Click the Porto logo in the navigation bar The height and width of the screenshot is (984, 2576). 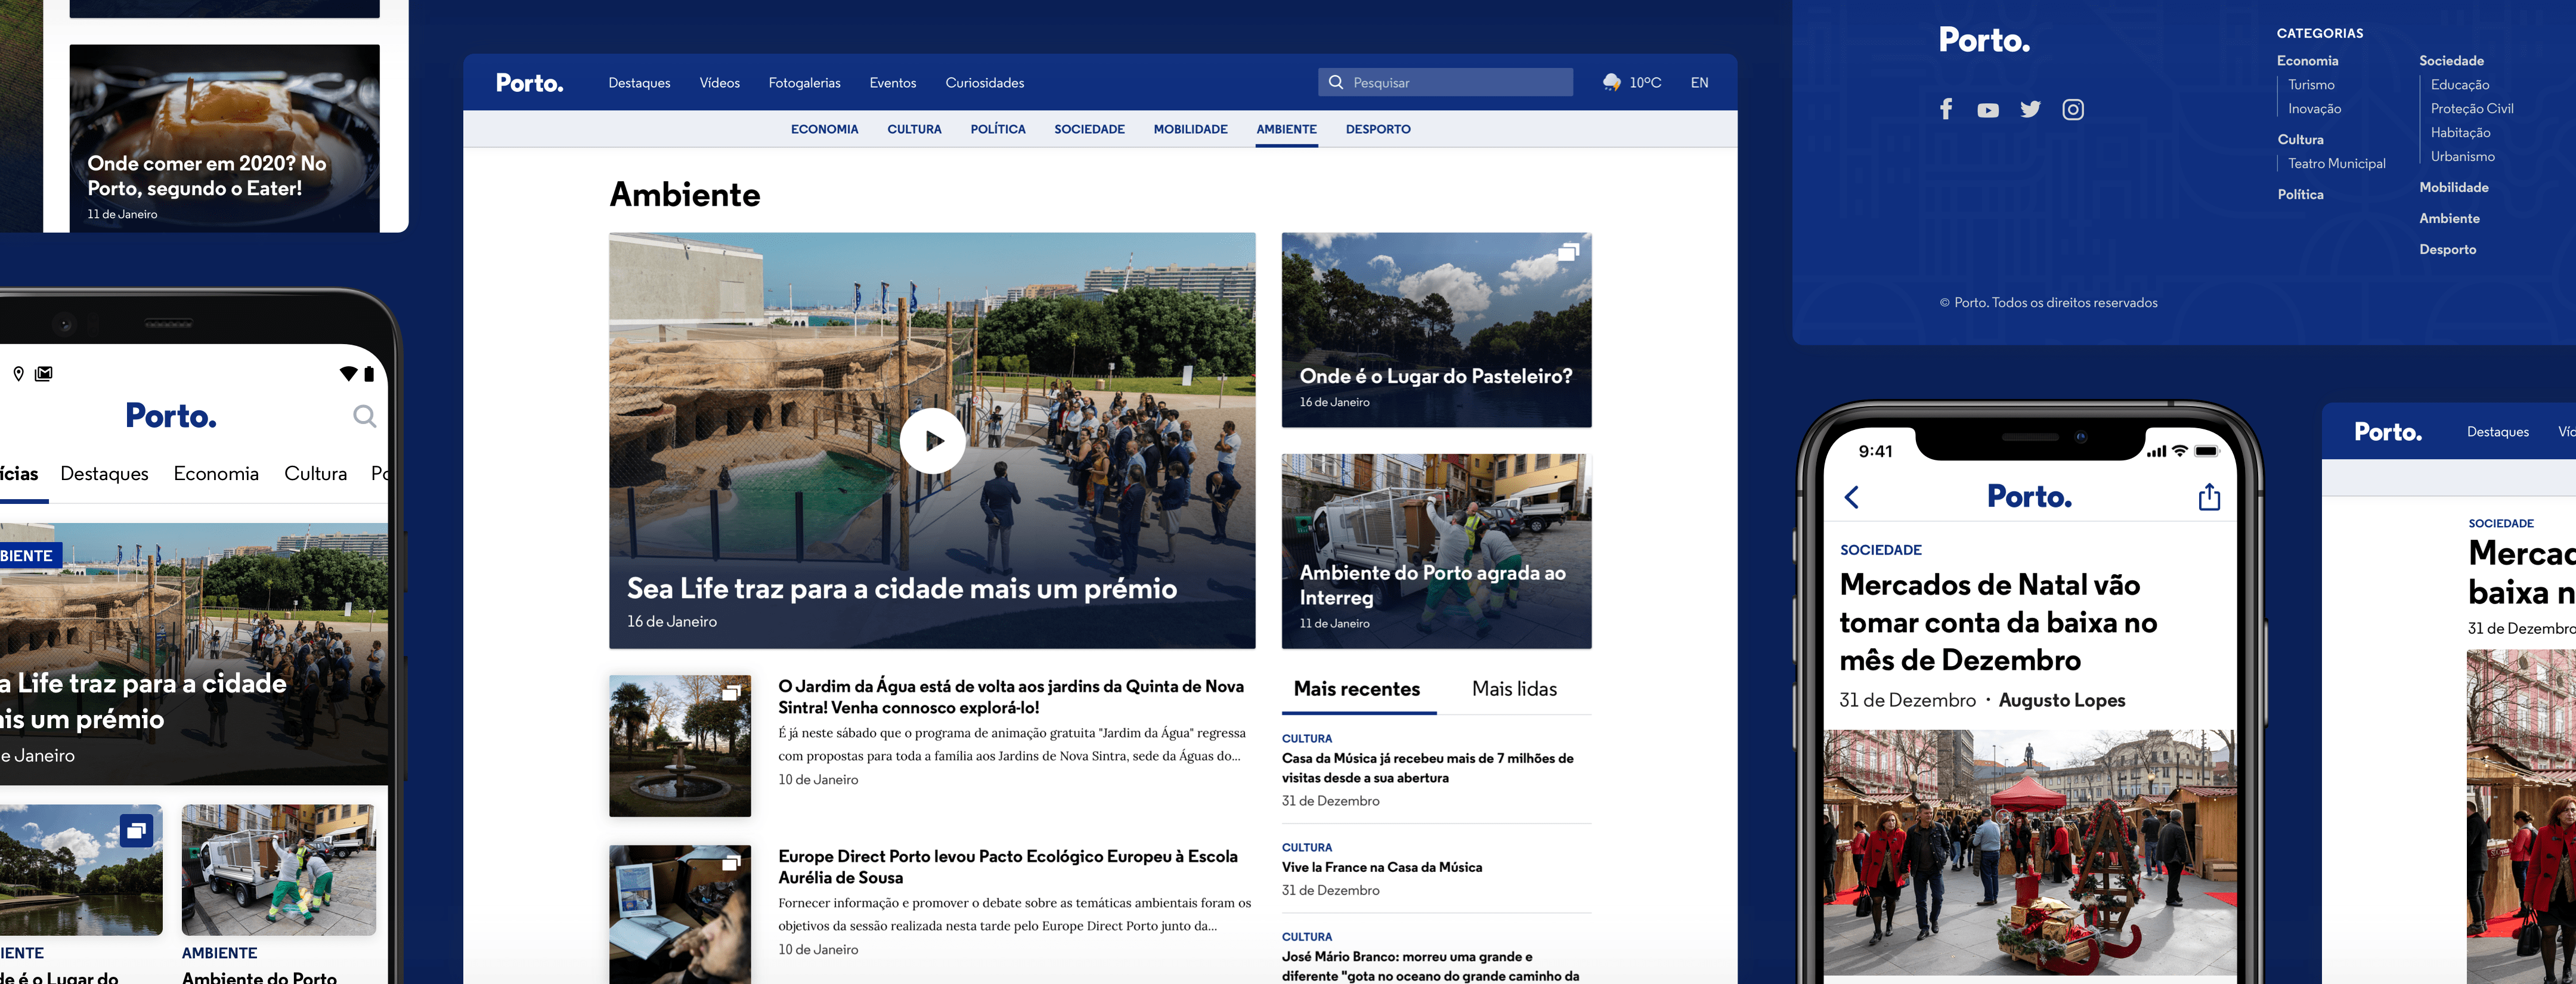529,82
